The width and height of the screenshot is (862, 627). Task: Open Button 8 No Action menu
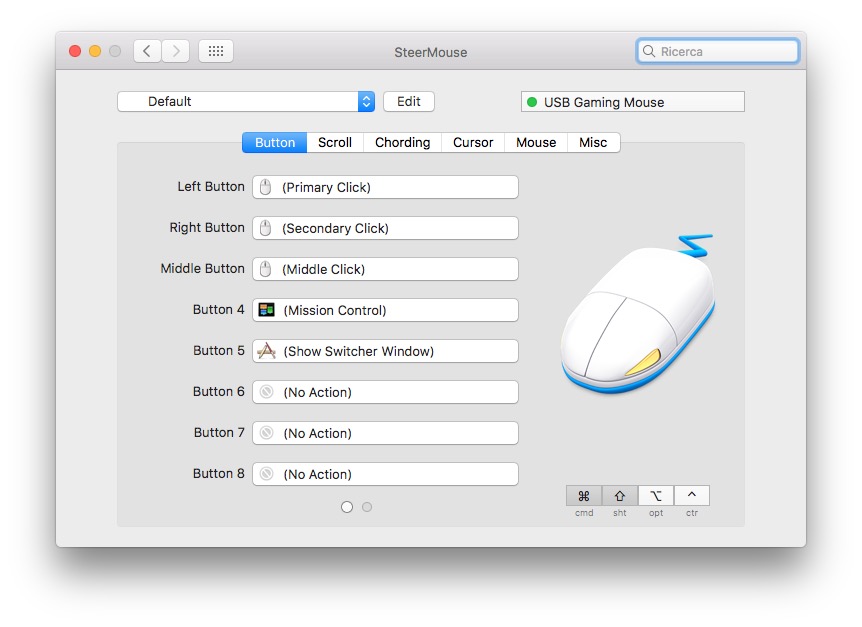click(x=385, y=474)
